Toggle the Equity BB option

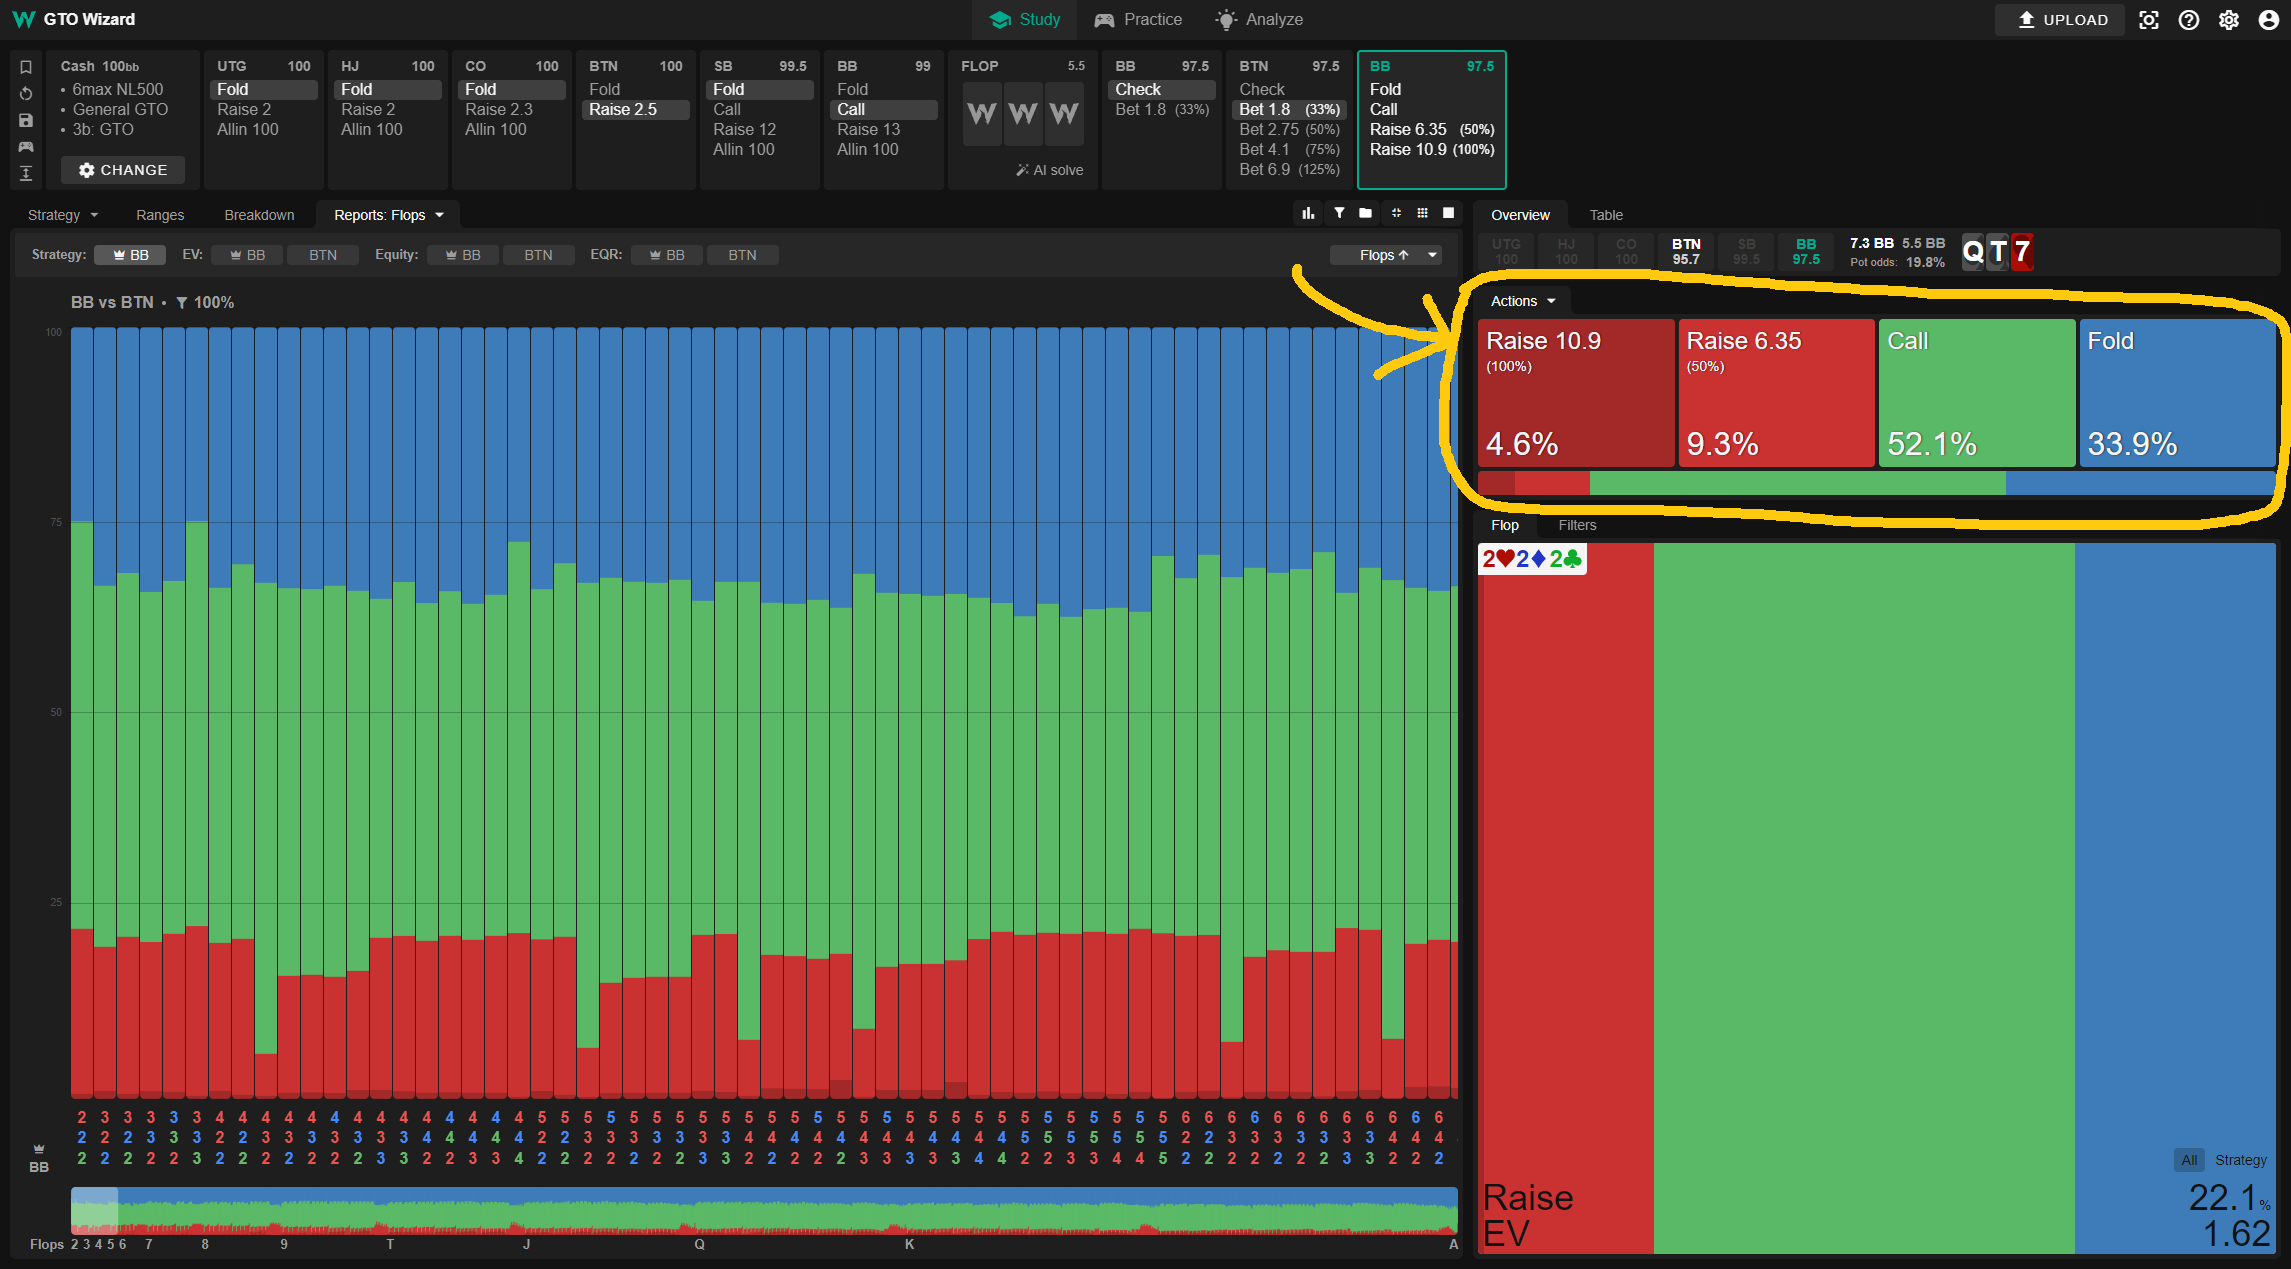pyautogui.click(x=462, y=256)
